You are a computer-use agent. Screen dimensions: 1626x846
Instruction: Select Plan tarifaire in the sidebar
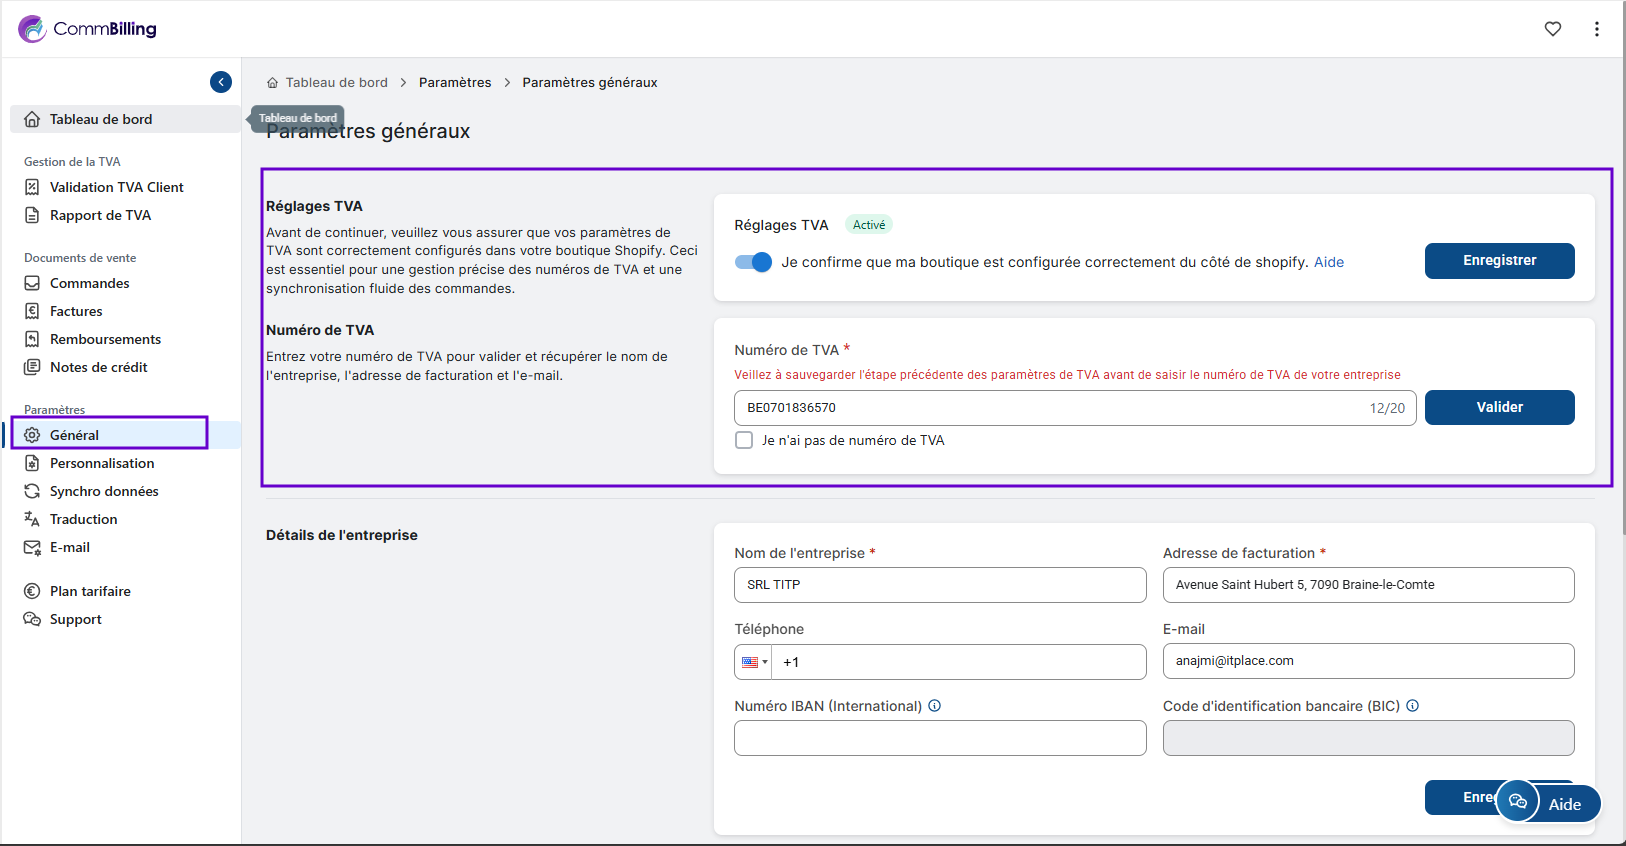90,591
